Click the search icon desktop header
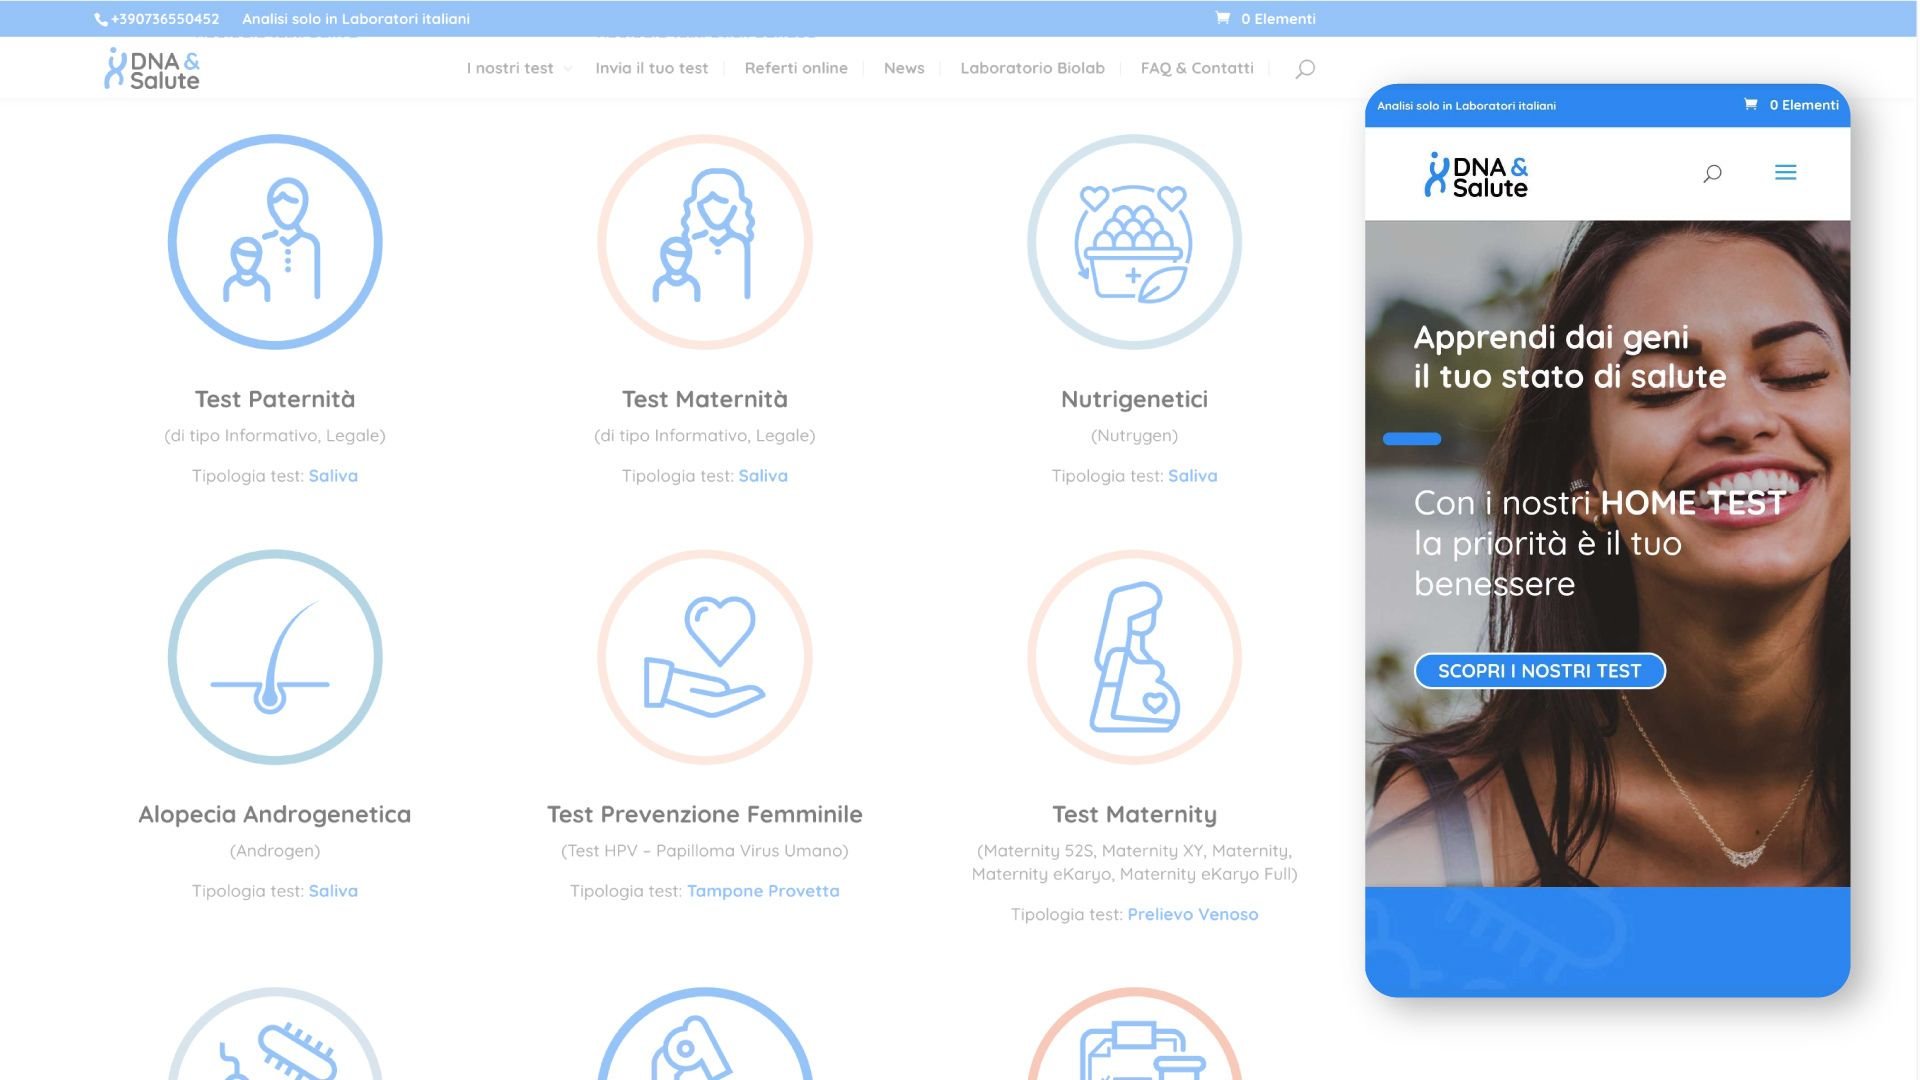The image size is (1920, 1080). click(x=1303, y=67)
